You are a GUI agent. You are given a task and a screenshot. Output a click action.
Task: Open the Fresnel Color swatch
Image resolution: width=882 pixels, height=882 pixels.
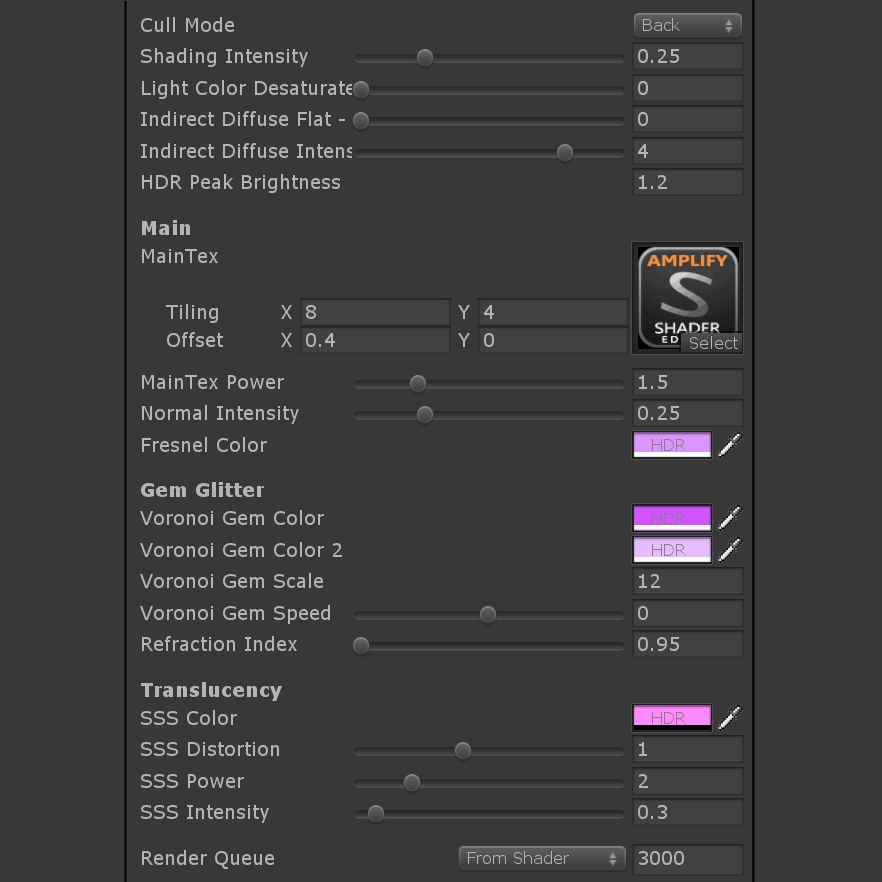[671, 445]
